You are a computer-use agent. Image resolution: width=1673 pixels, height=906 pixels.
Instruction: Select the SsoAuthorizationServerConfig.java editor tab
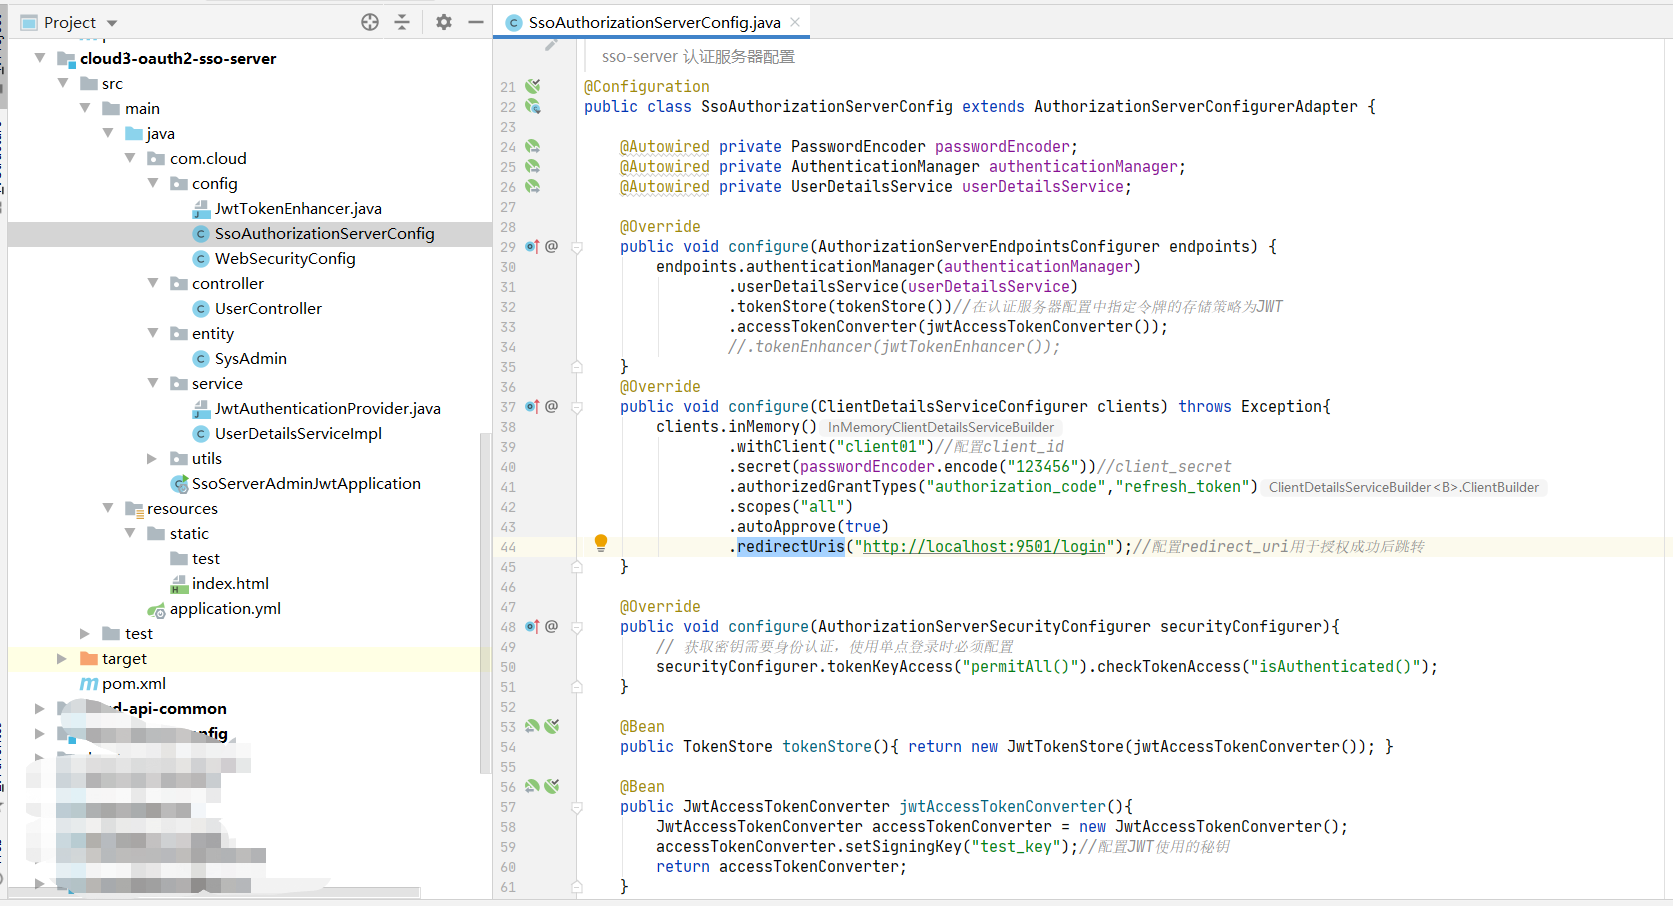(x=654, y=22)
